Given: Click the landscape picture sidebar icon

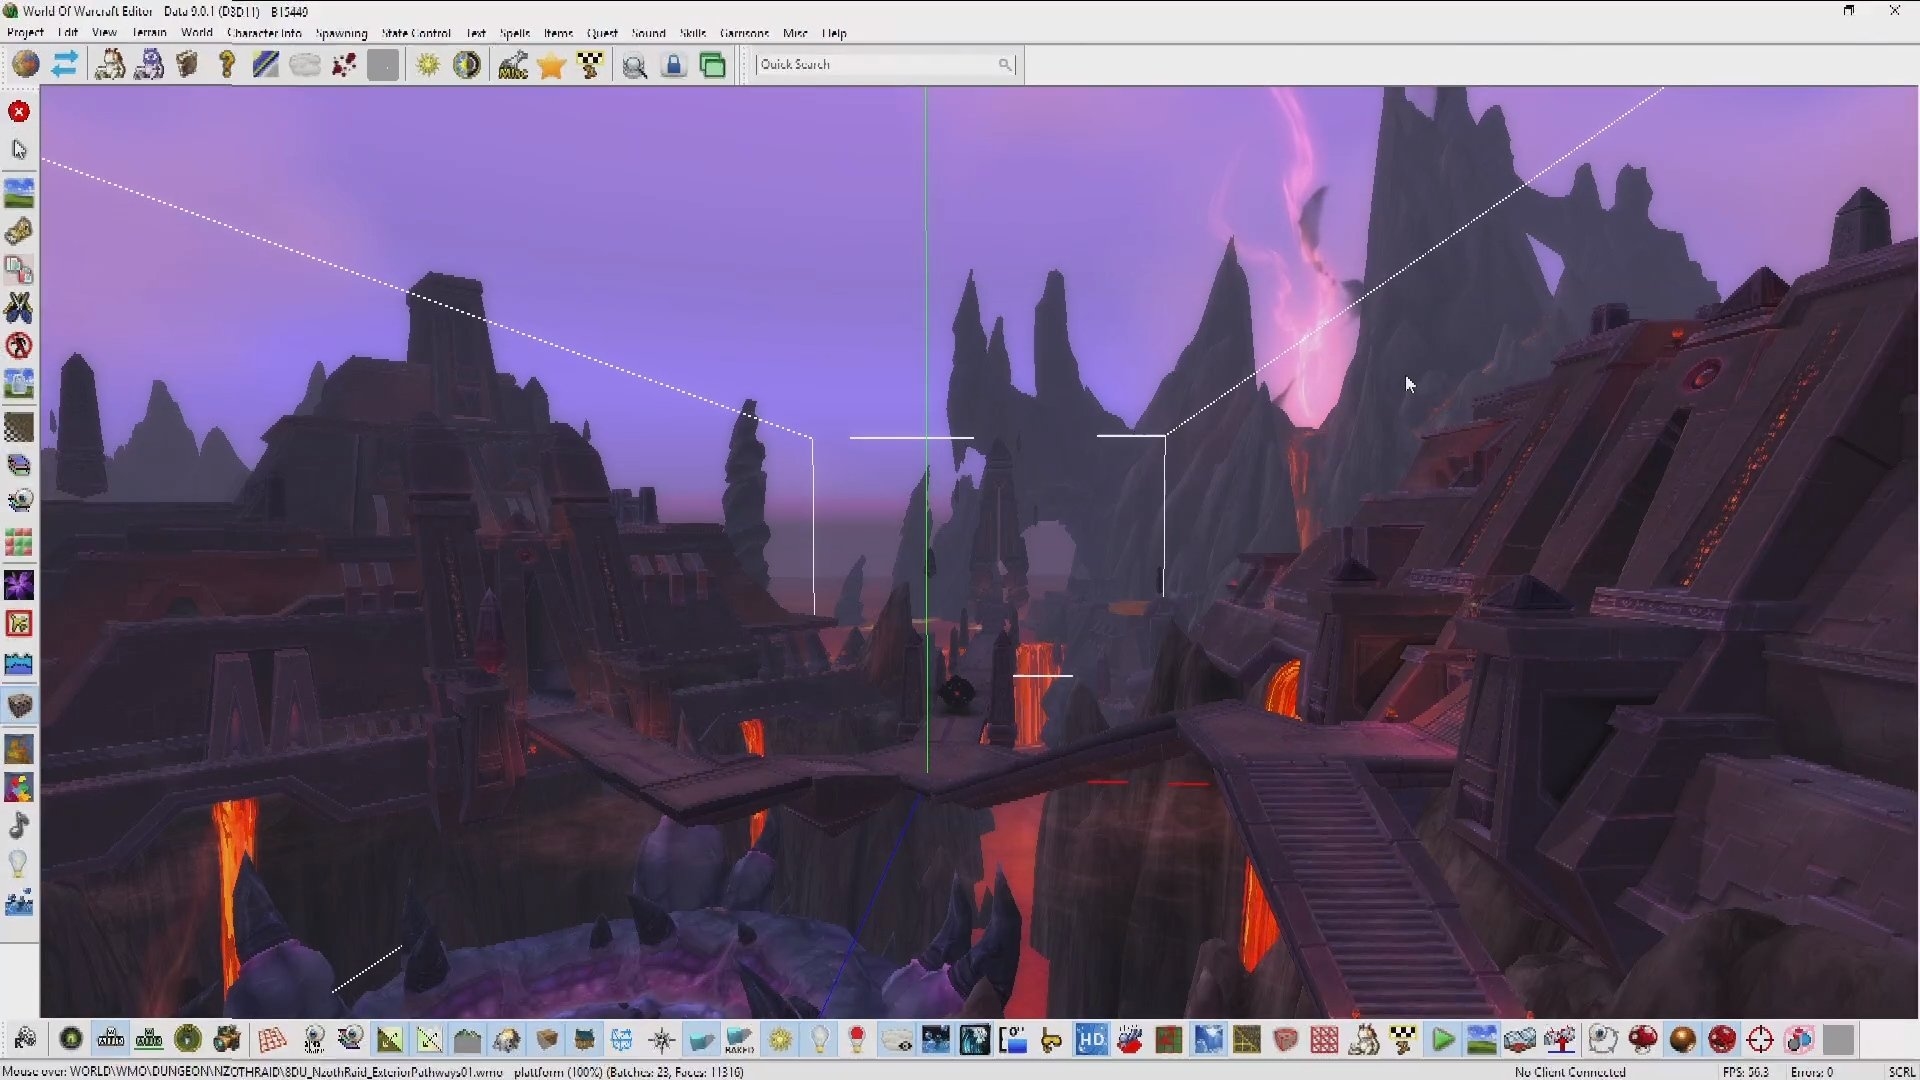Looking at the screenshot, I should (x=19, y=192).
